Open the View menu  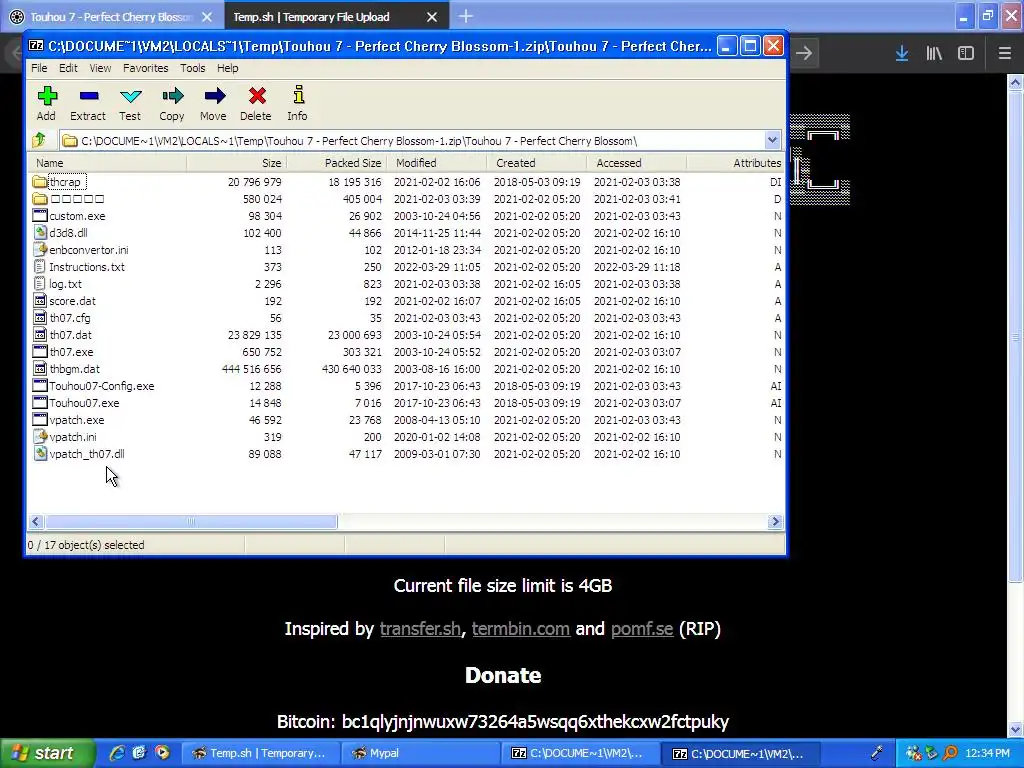pos(100,68)
